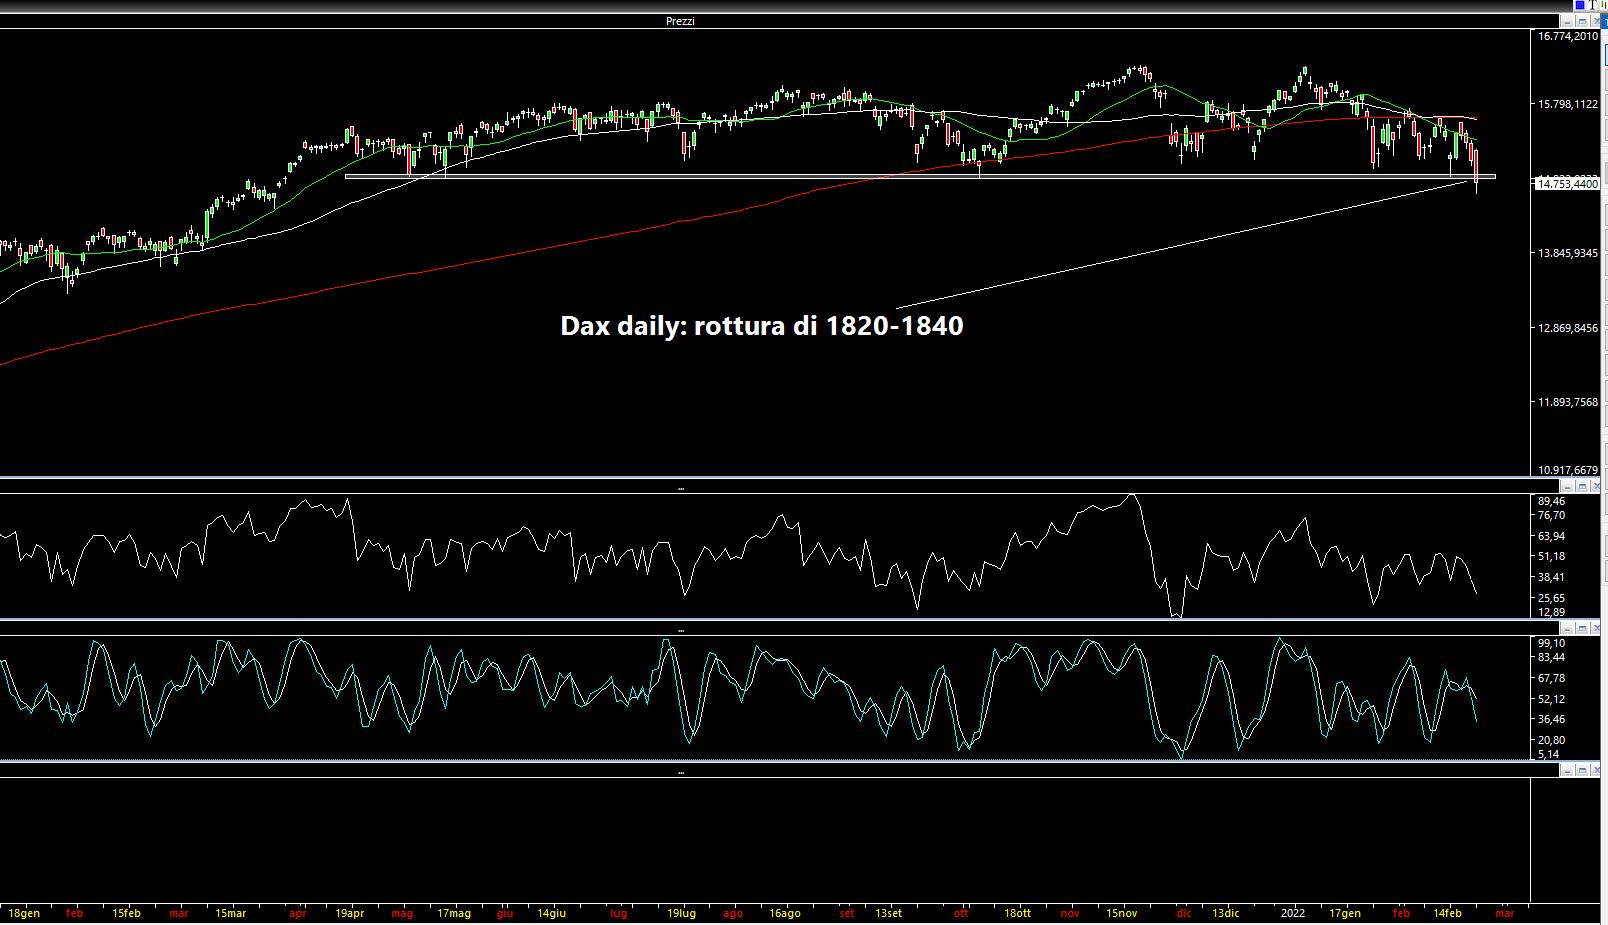Image resolution: width=1608 pixels, height=925 pixels.
Task: Minimize the RSI indicator pane below Prezzi
Action: pos(1567,486)
